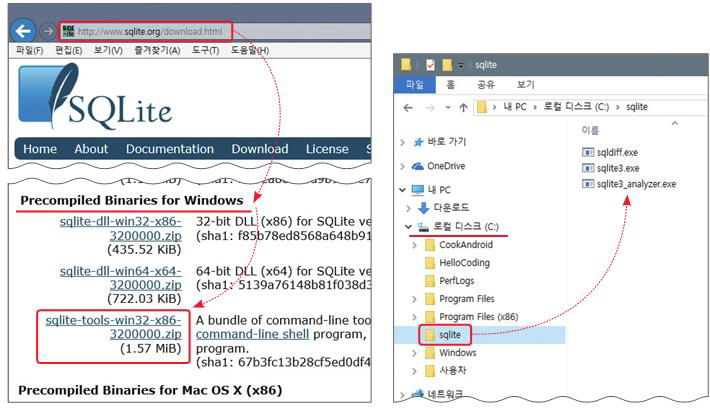Open recent locations dropdown in Explorer

click(448, 108)
